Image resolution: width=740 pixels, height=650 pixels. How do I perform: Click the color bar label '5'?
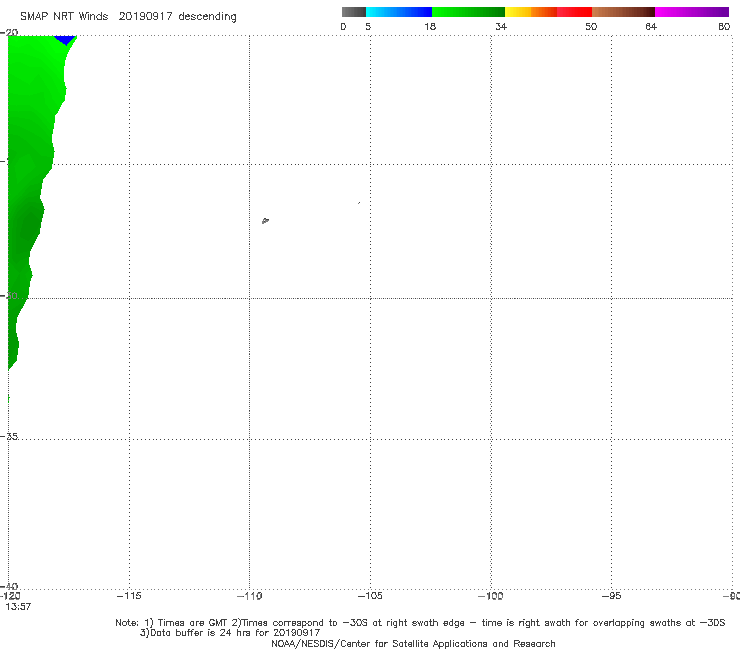click(368, 26)
